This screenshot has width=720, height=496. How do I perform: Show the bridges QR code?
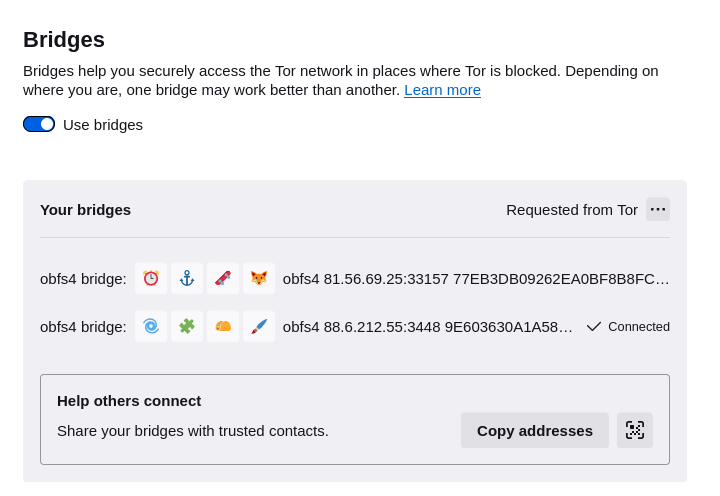635,430
